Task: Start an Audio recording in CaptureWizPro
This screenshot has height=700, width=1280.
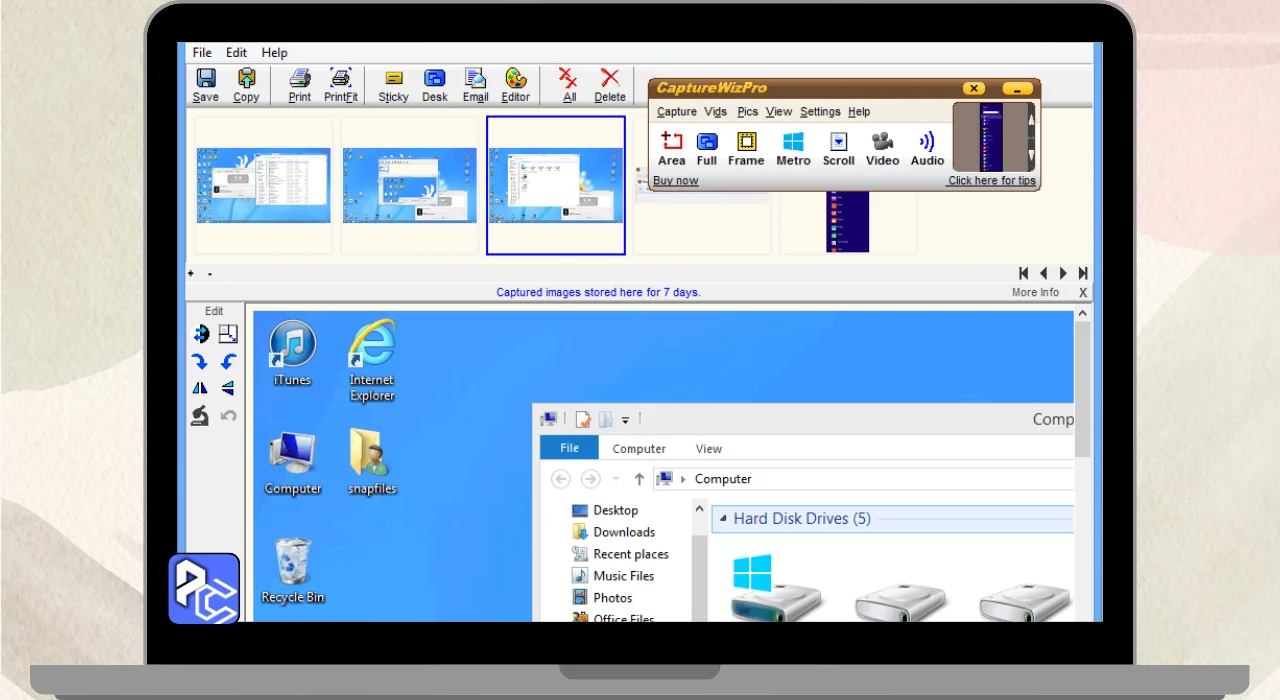Action: (927, 148)
